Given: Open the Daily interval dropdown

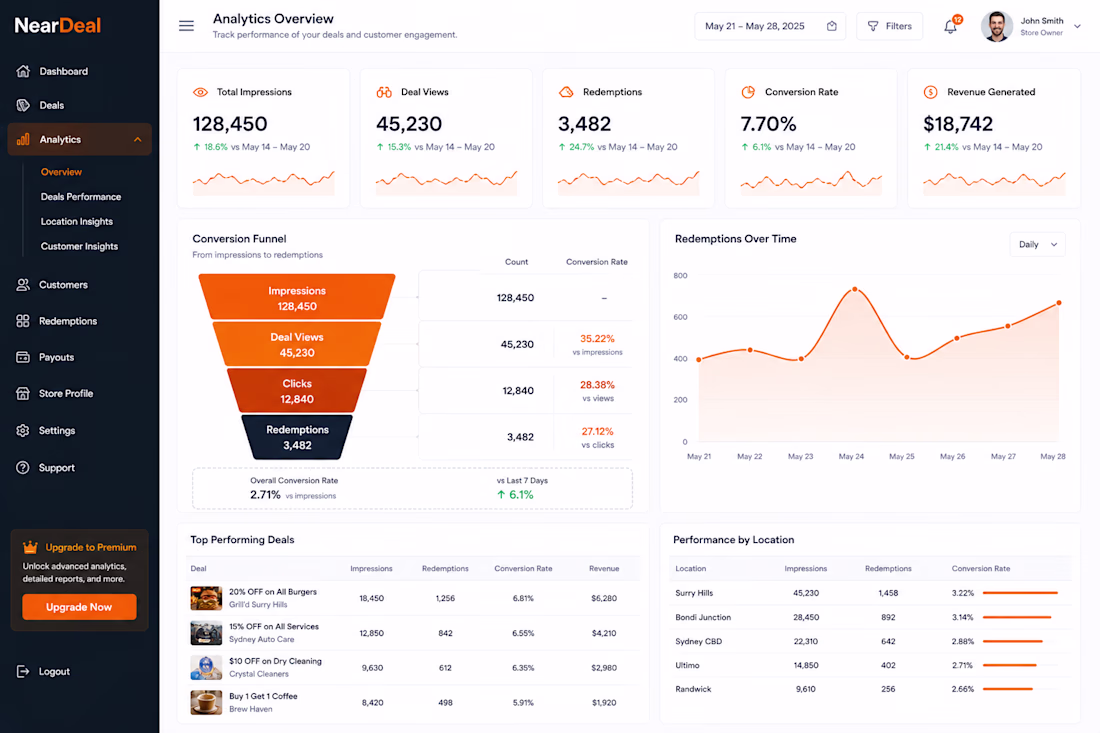Looking at the screenshot, I should [1038, 244].
